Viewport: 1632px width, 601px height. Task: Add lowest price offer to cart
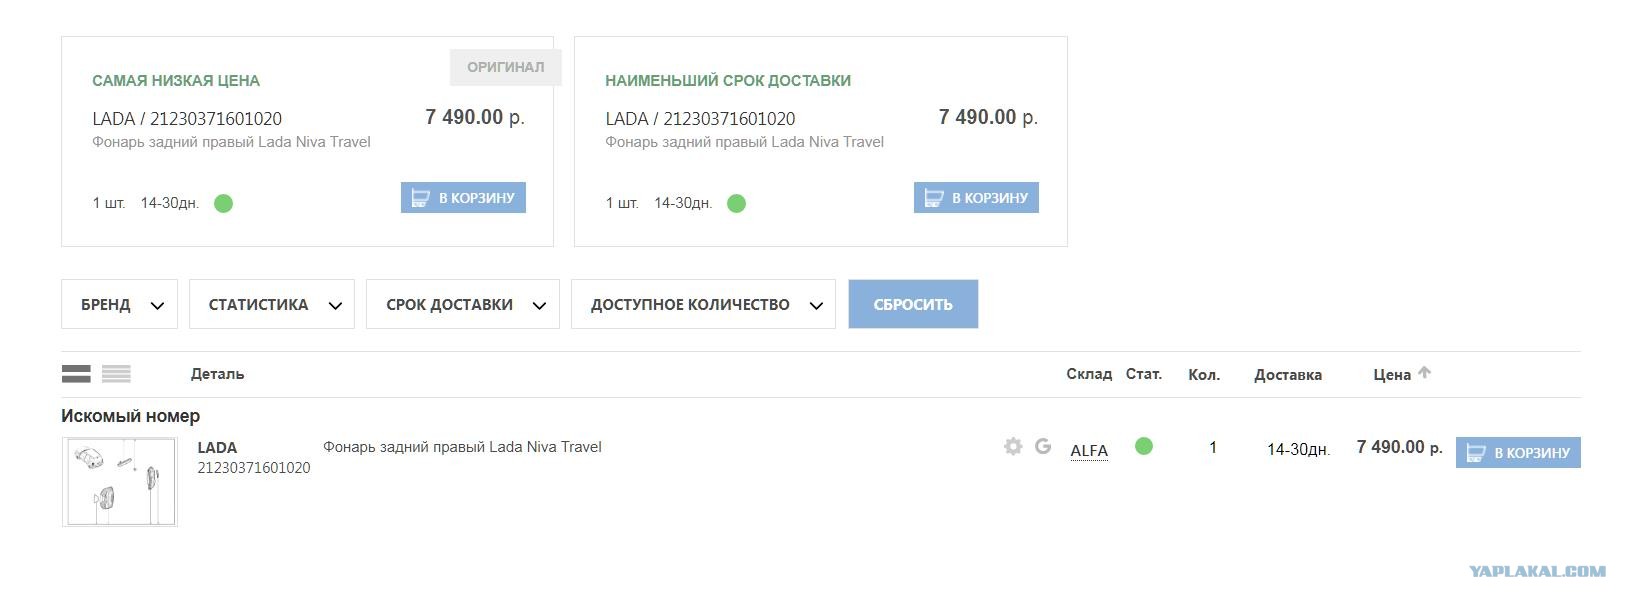(x=463, y=197)
